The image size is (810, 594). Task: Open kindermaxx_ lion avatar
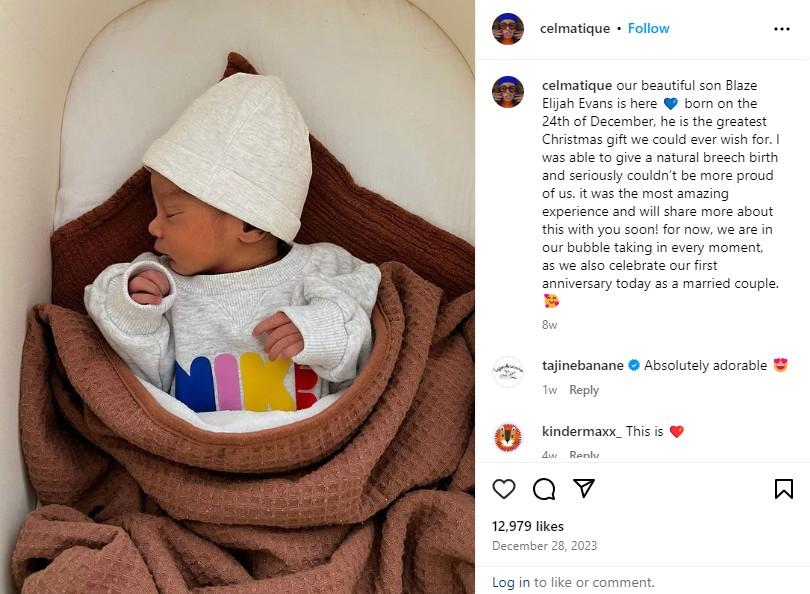click(x=508, y=438)
